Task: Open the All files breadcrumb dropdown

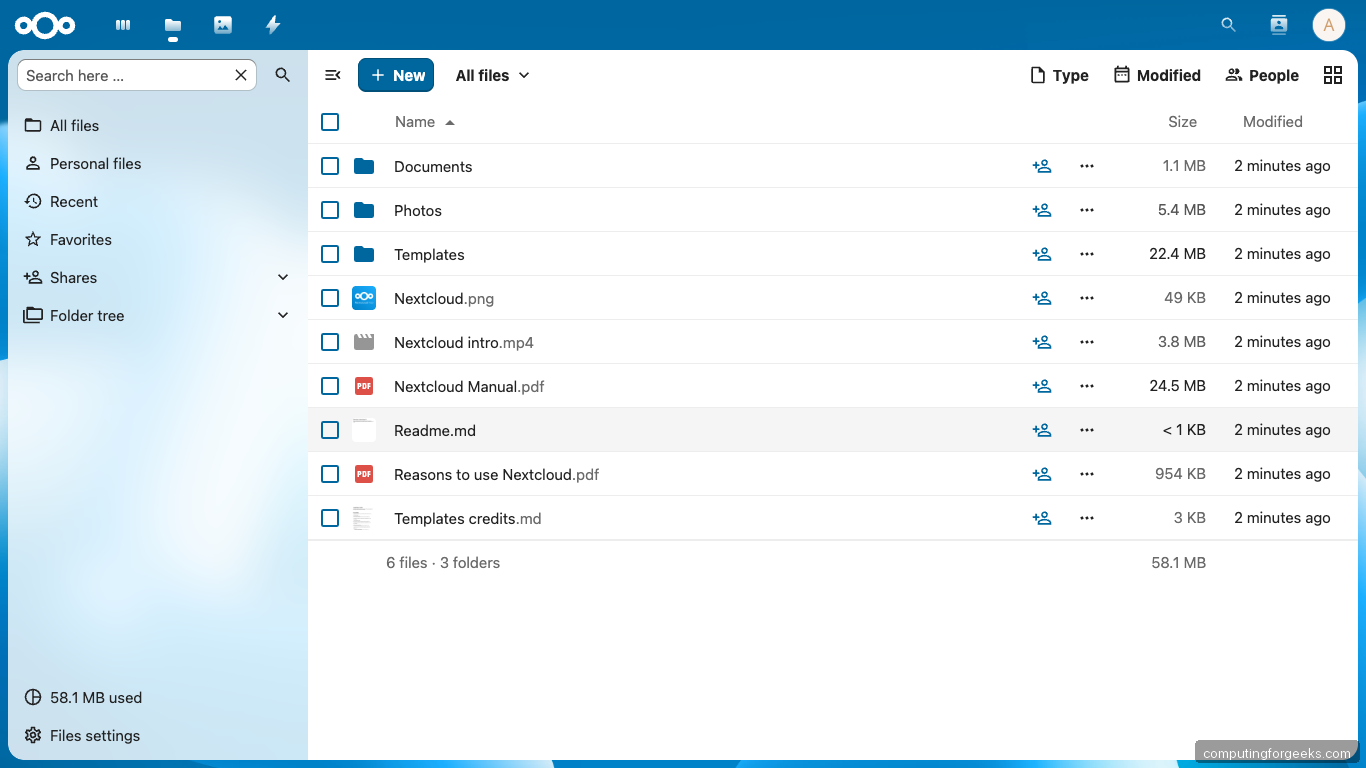Action: [x=492, y=75]
